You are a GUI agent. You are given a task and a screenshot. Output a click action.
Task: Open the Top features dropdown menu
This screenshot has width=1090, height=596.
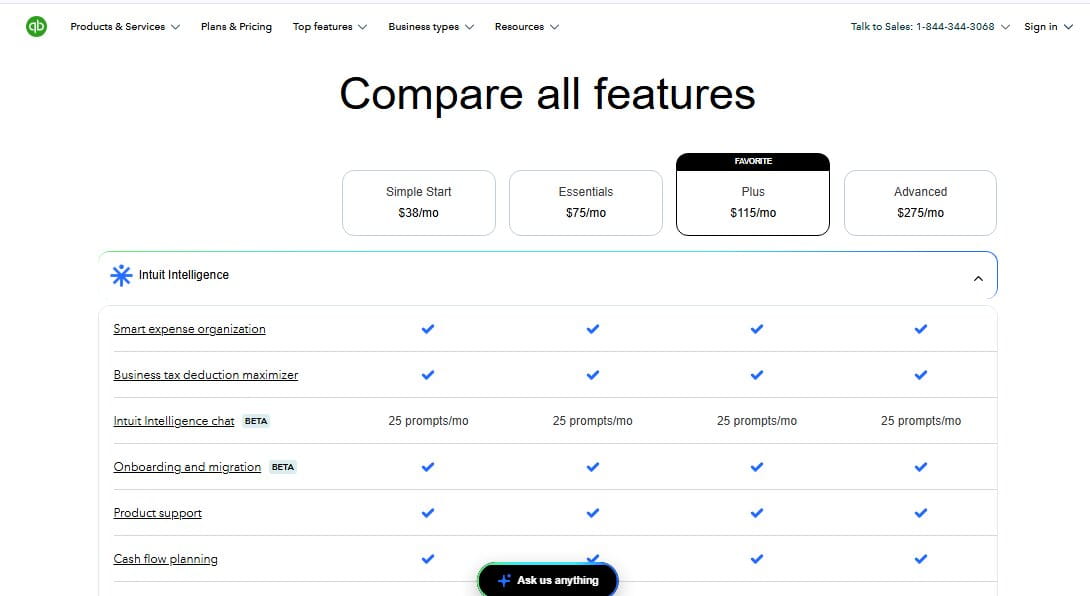click(x=330, y=26)
